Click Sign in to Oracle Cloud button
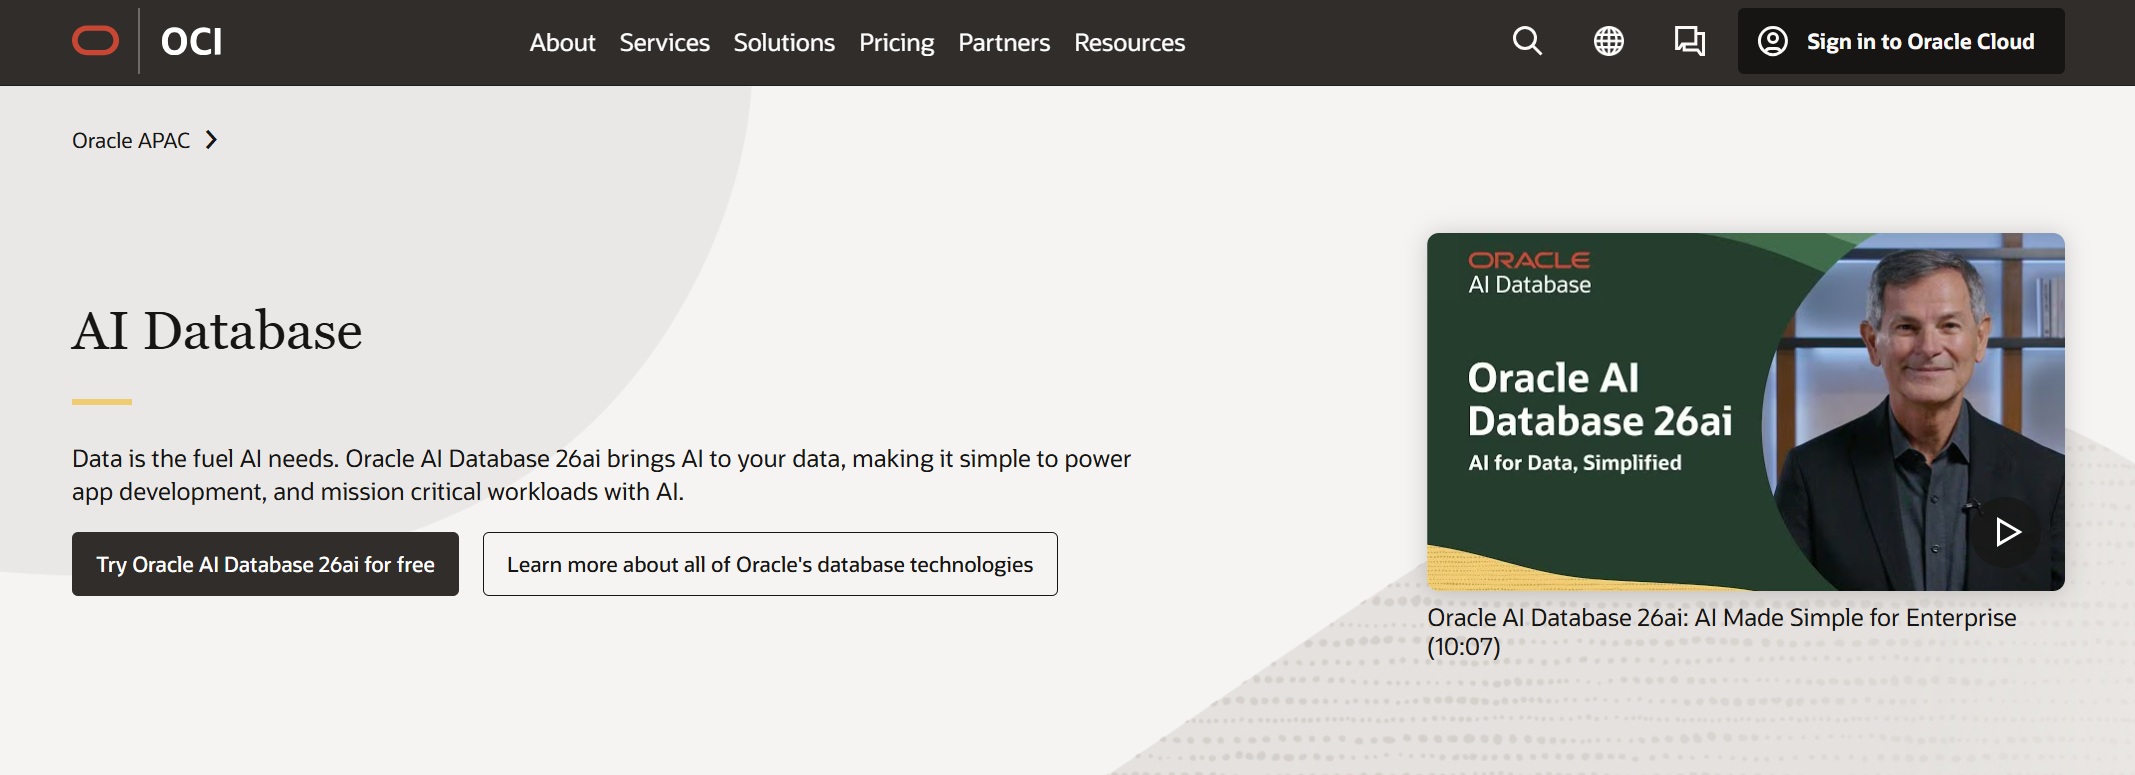2135x775 pixels. 1900,41
